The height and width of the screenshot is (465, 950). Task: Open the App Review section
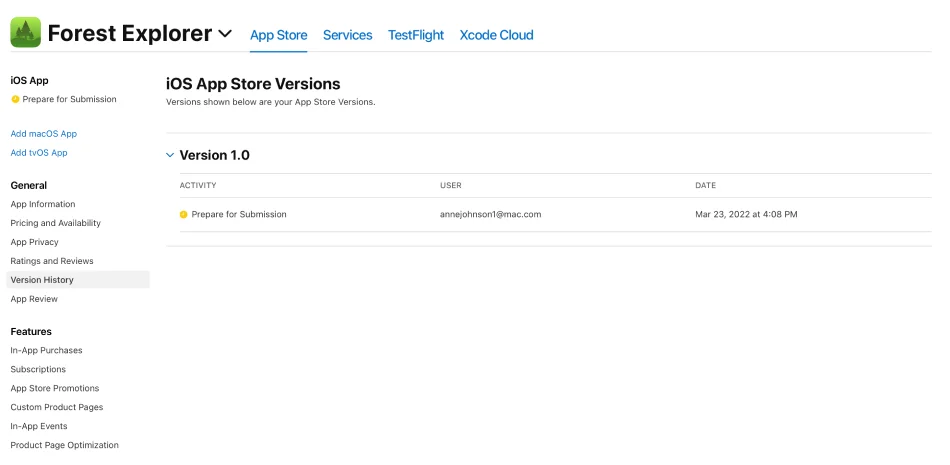tap(34, 299)
